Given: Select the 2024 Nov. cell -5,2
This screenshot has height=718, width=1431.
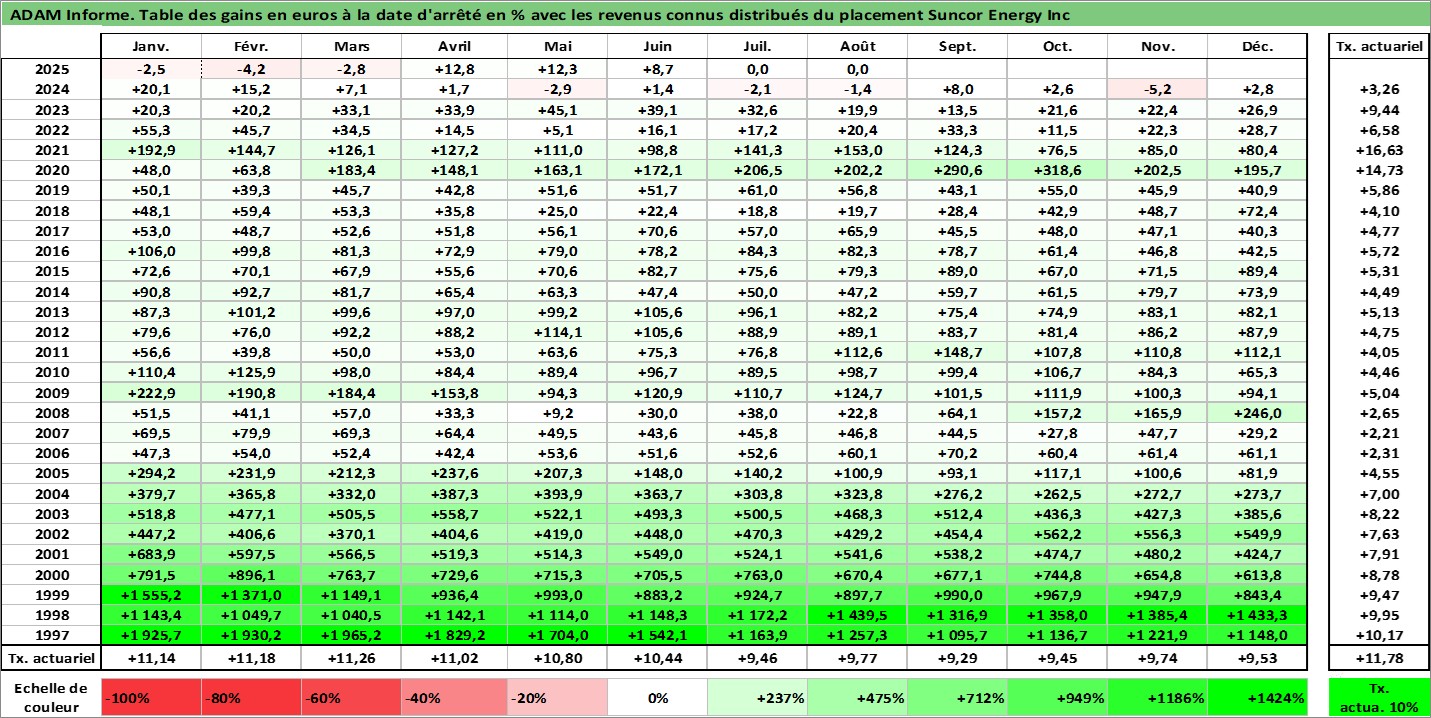Looking at the screenshot, I should tap(1157, 89).
